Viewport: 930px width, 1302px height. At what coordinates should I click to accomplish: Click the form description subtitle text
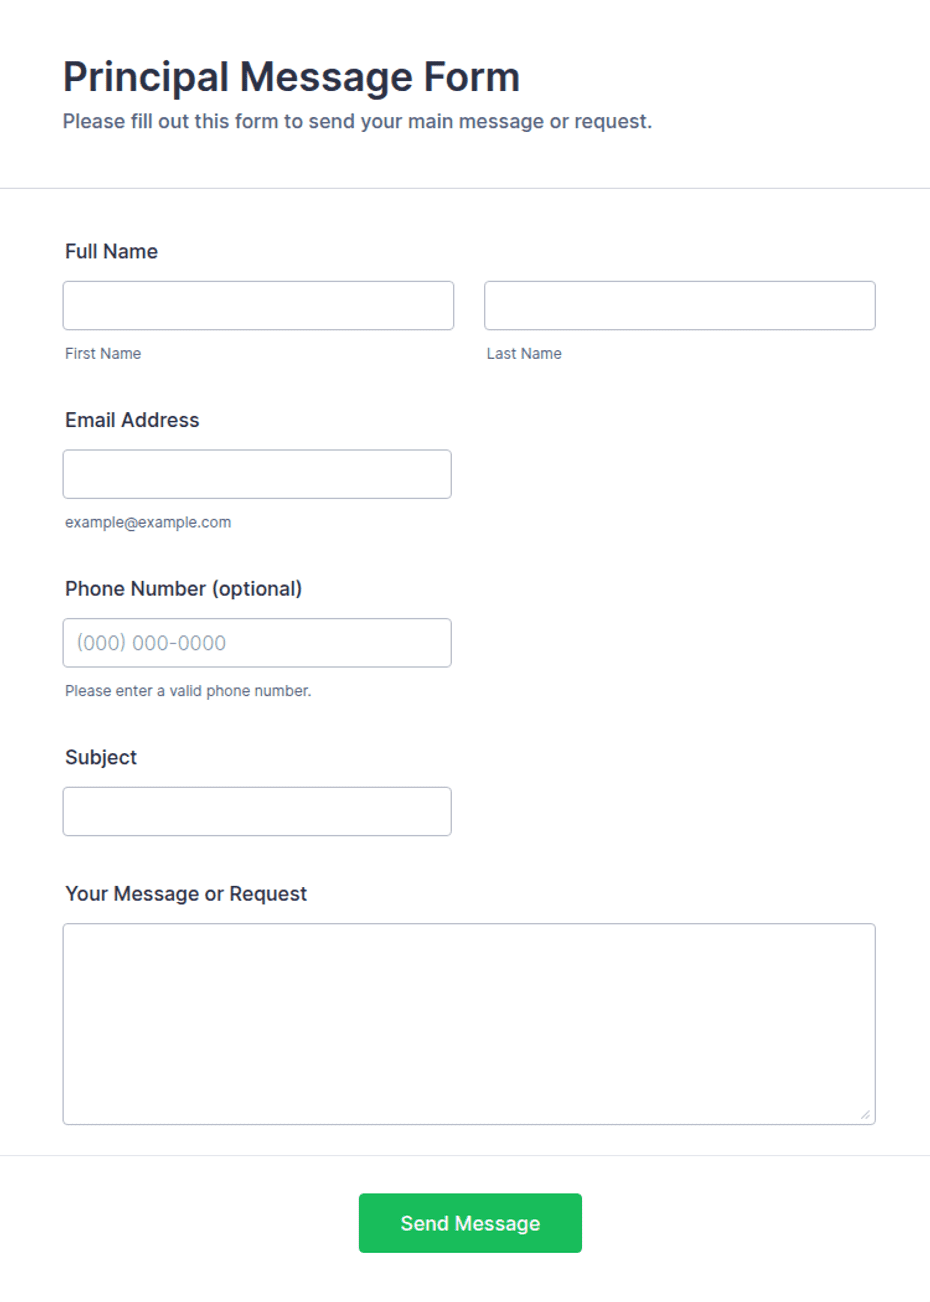357,121
